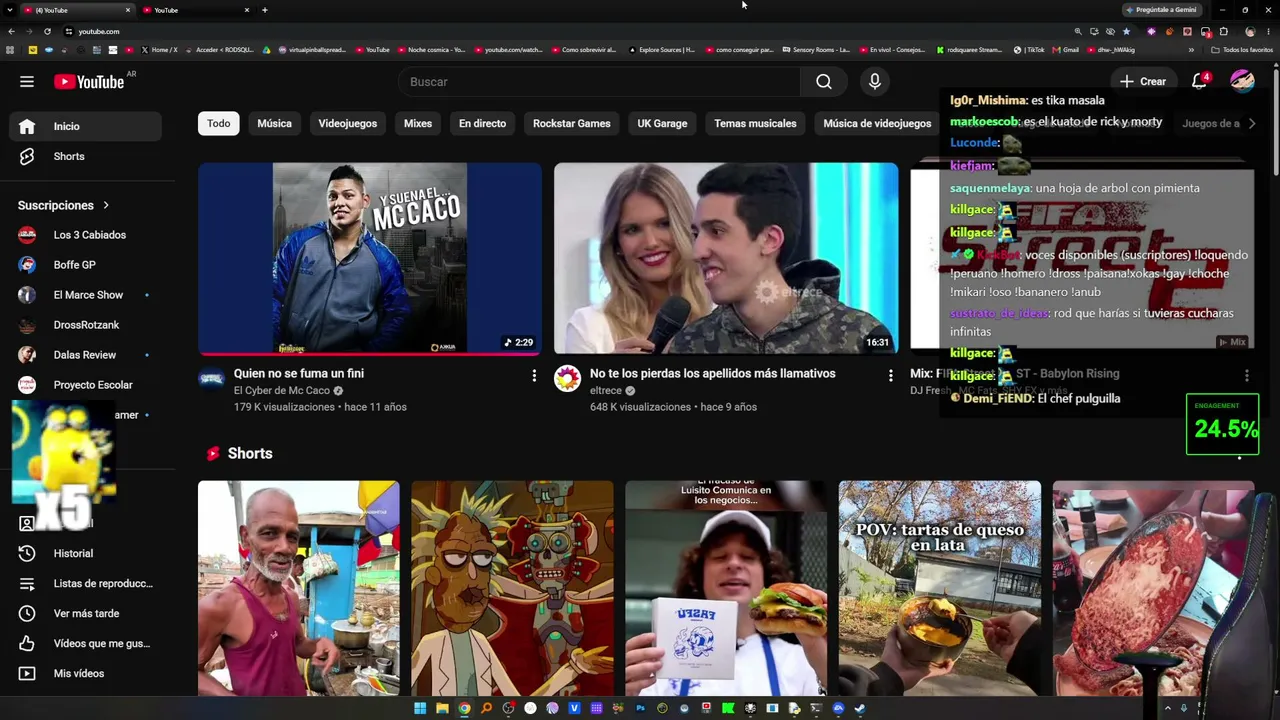Open options for 'Quien no se fuma un fini'
The width and height of the screenshot is (1280, 720).
tap(534, 376)
